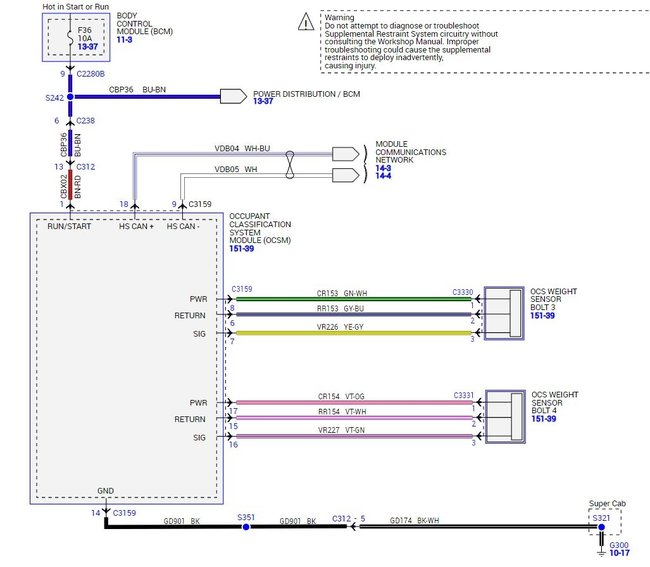Select the 'CBX02 BN-RD' vertical wire label
Viewport: 650px width, 567px height.
coord(70,187)
